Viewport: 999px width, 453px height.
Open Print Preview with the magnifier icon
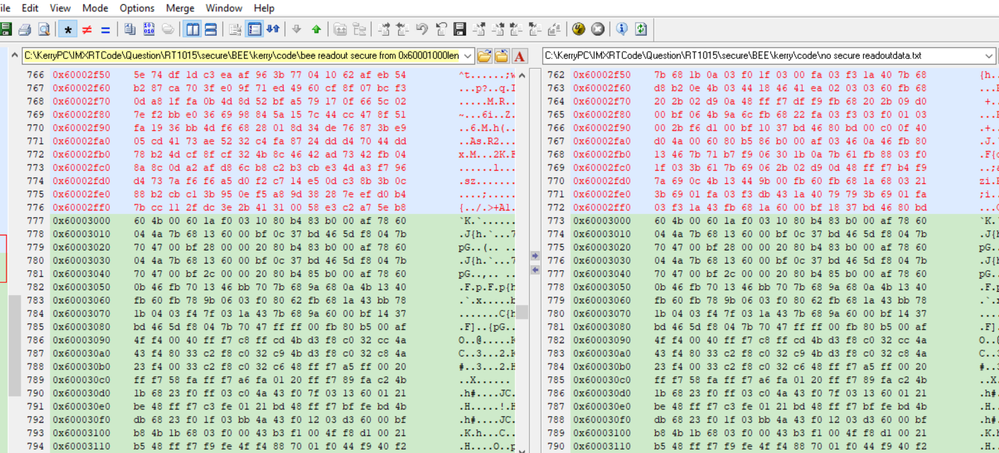click(43, 29)
